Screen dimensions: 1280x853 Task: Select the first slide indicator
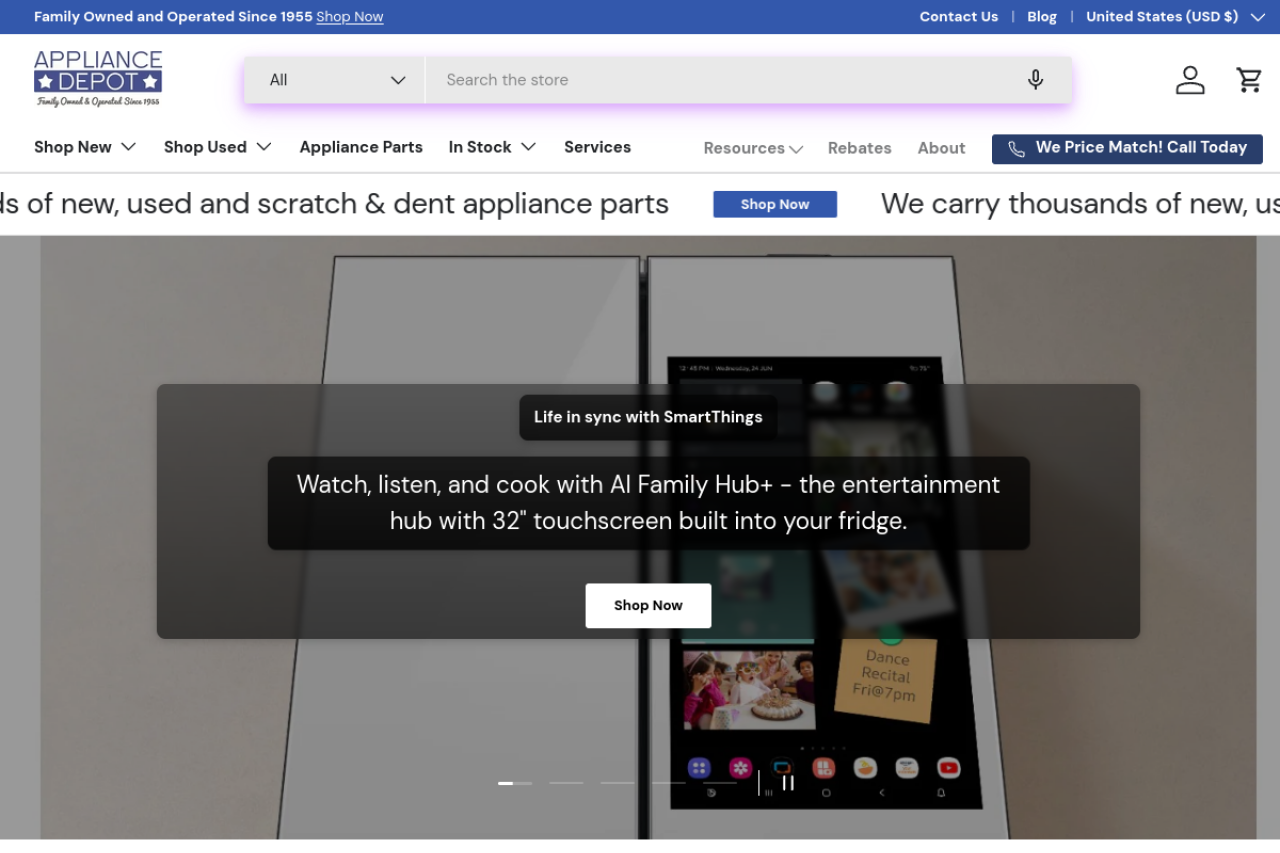coord(515,783)
